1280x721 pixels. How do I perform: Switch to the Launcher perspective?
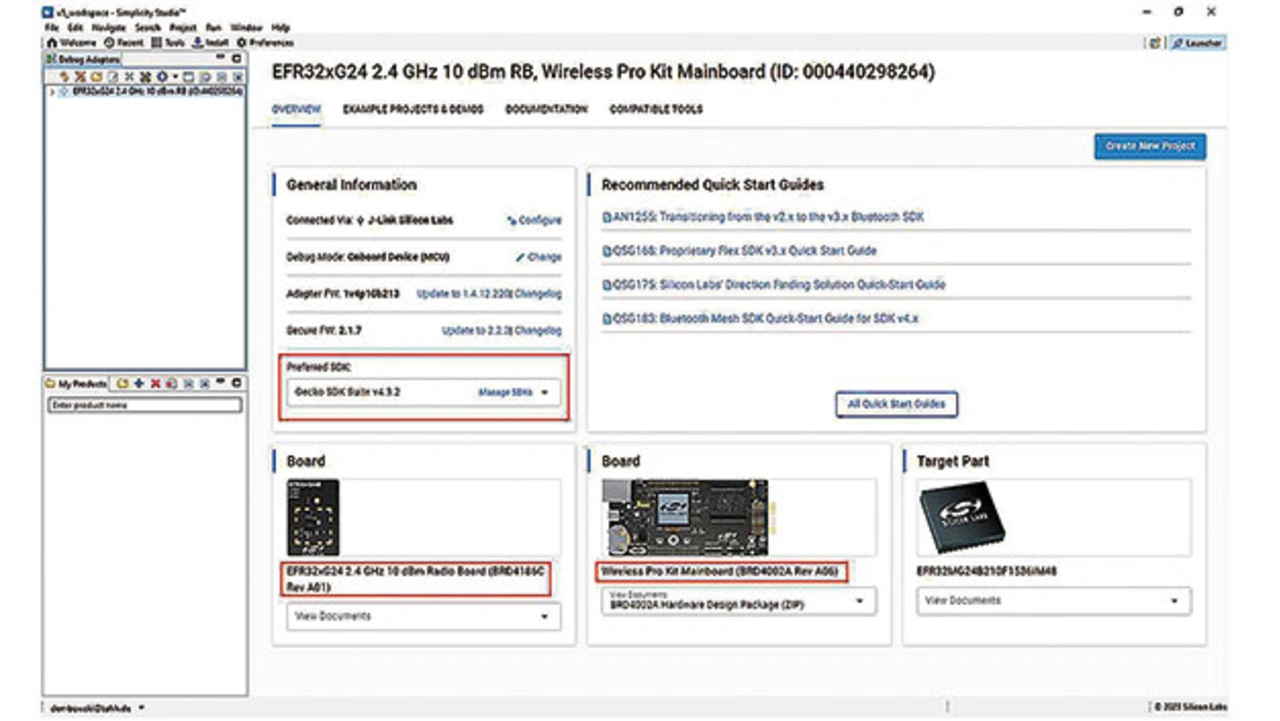click(x=1197, y=43)
